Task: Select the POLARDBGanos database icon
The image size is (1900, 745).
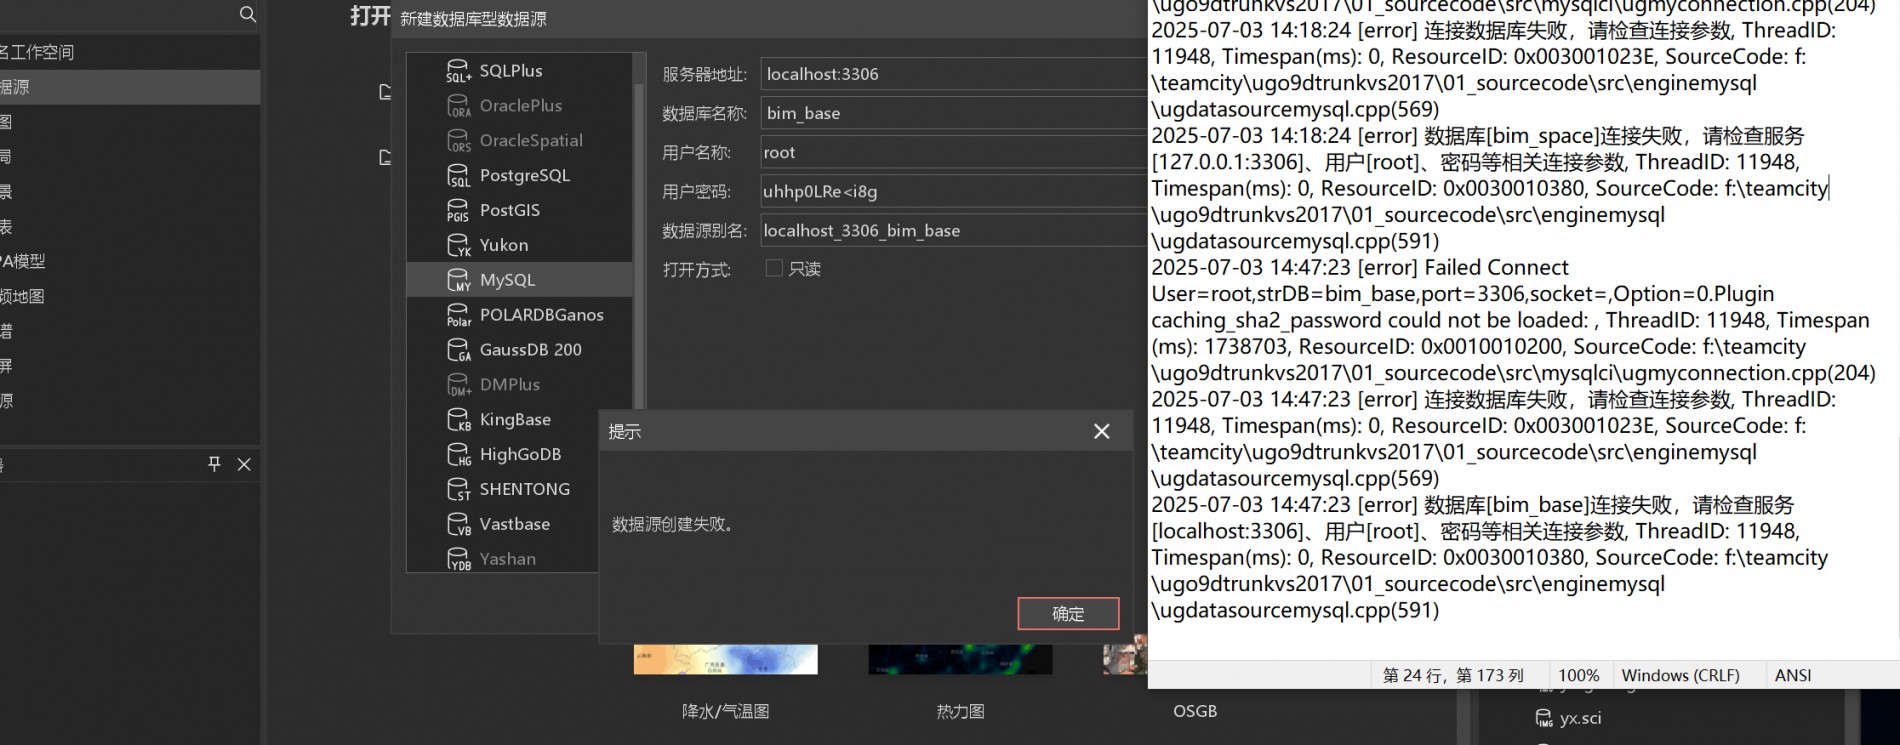Action: coord(458,315)
